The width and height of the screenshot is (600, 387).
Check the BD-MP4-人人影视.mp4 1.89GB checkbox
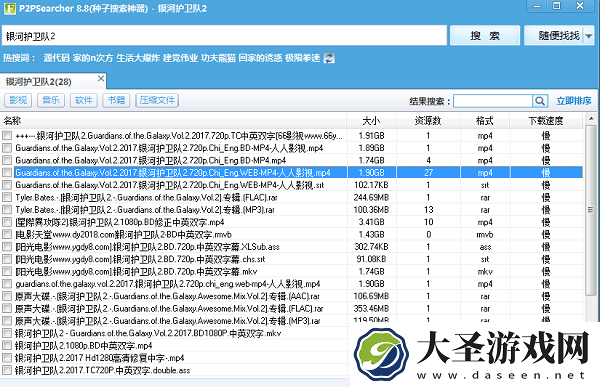click(7, 148)
